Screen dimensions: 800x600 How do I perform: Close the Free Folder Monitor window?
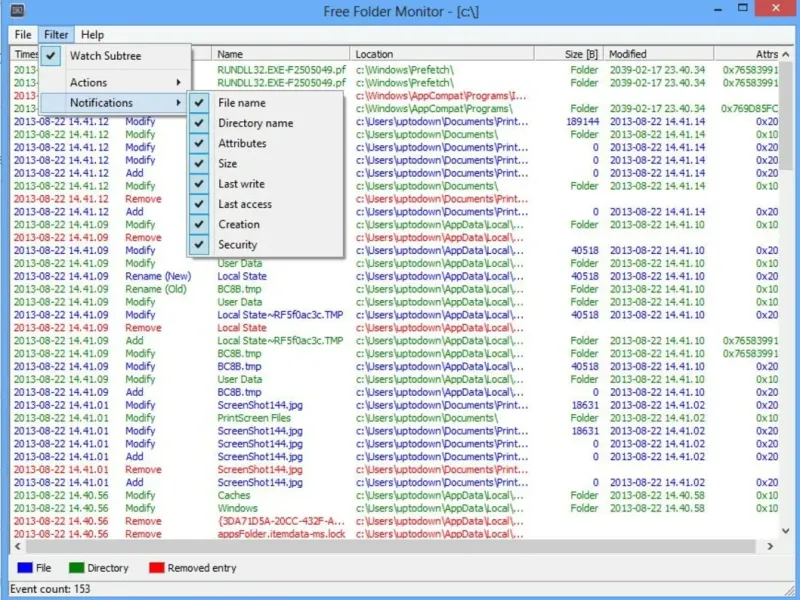click(x=776, y=8)
